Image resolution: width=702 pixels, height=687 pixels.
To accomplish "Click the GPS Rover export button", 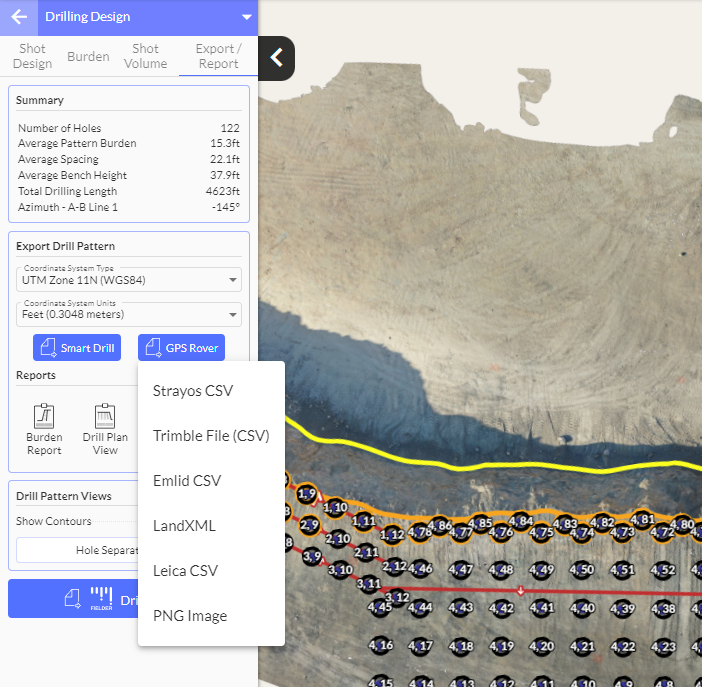I will [x=181, y=348].
